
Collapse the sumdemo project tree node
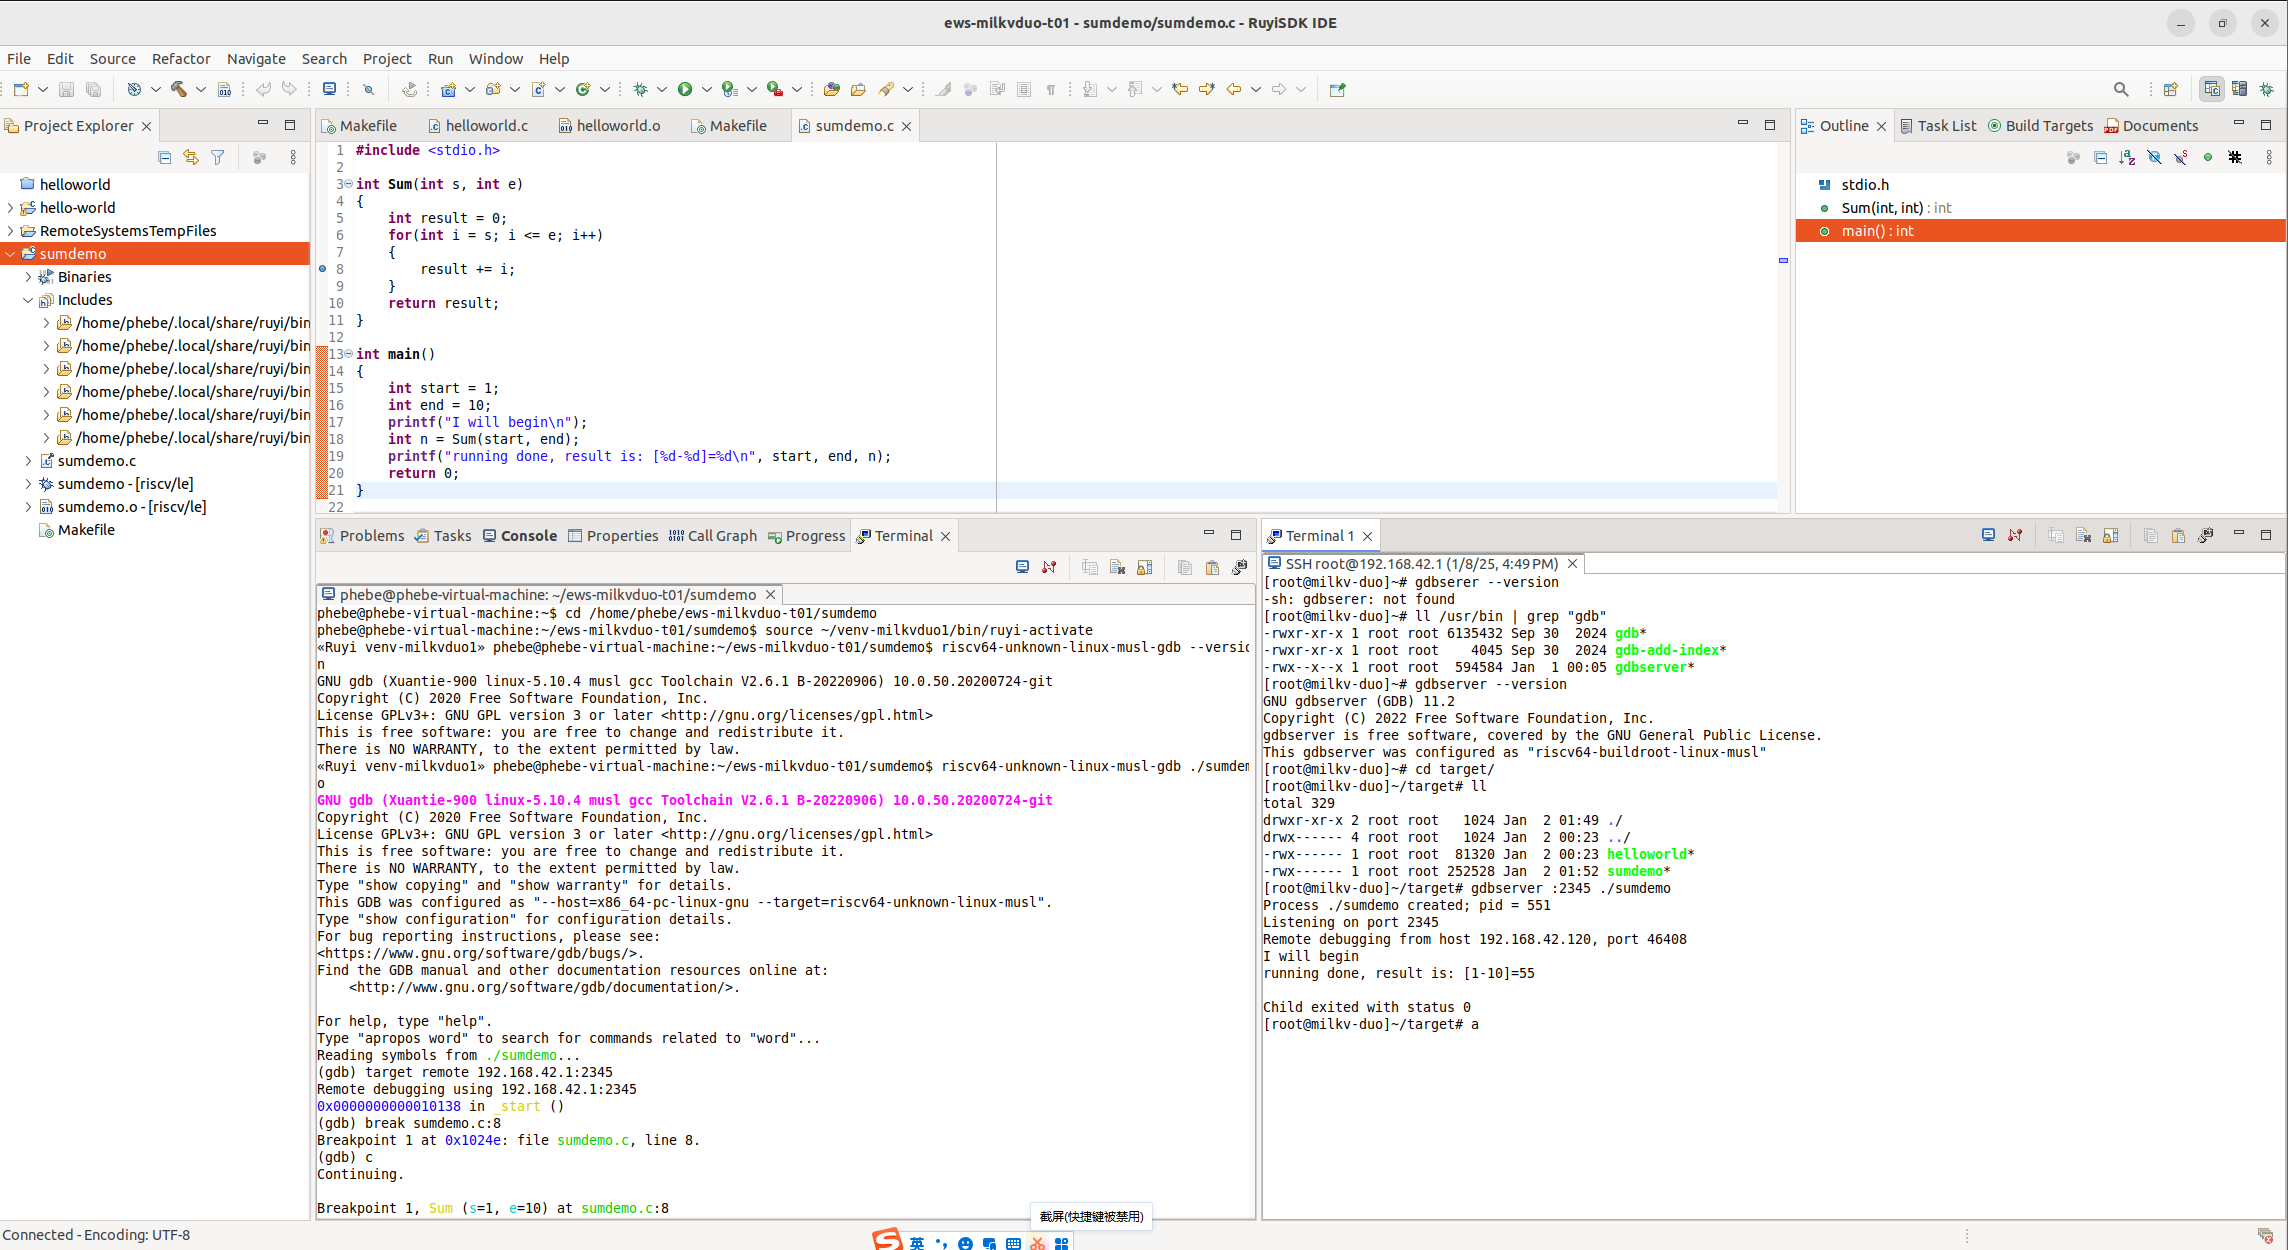tap(11, 253)
